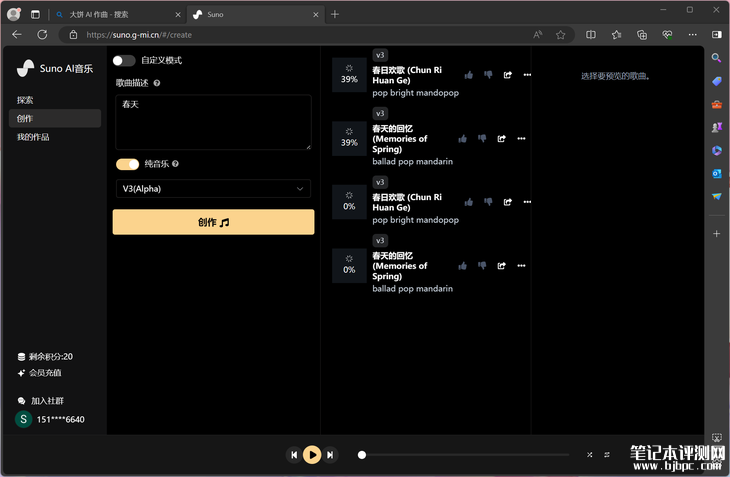Click the playback progress slider handle
730x477 pixels.
click(362, 455)
